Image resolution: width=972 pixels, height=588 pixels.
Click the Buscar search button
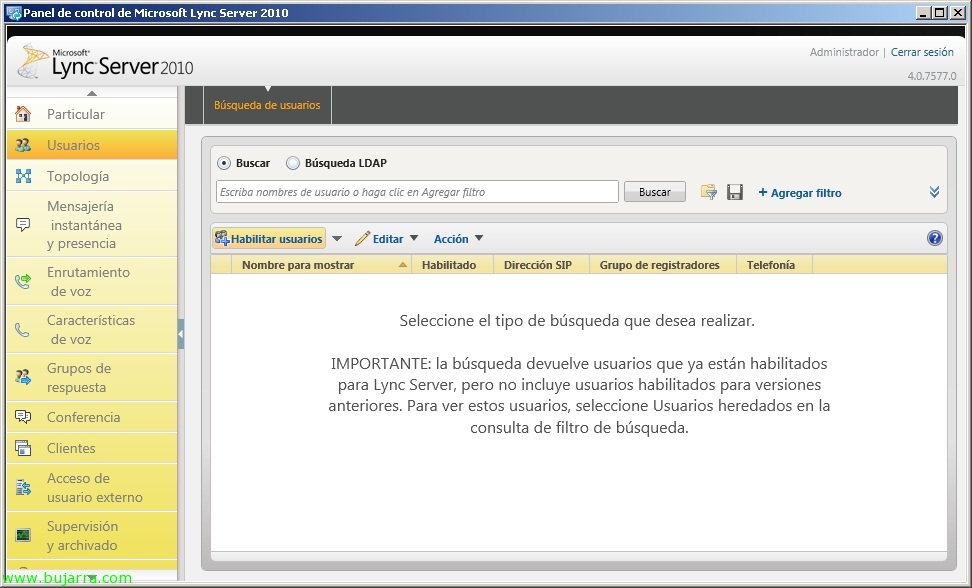(655, 192)
